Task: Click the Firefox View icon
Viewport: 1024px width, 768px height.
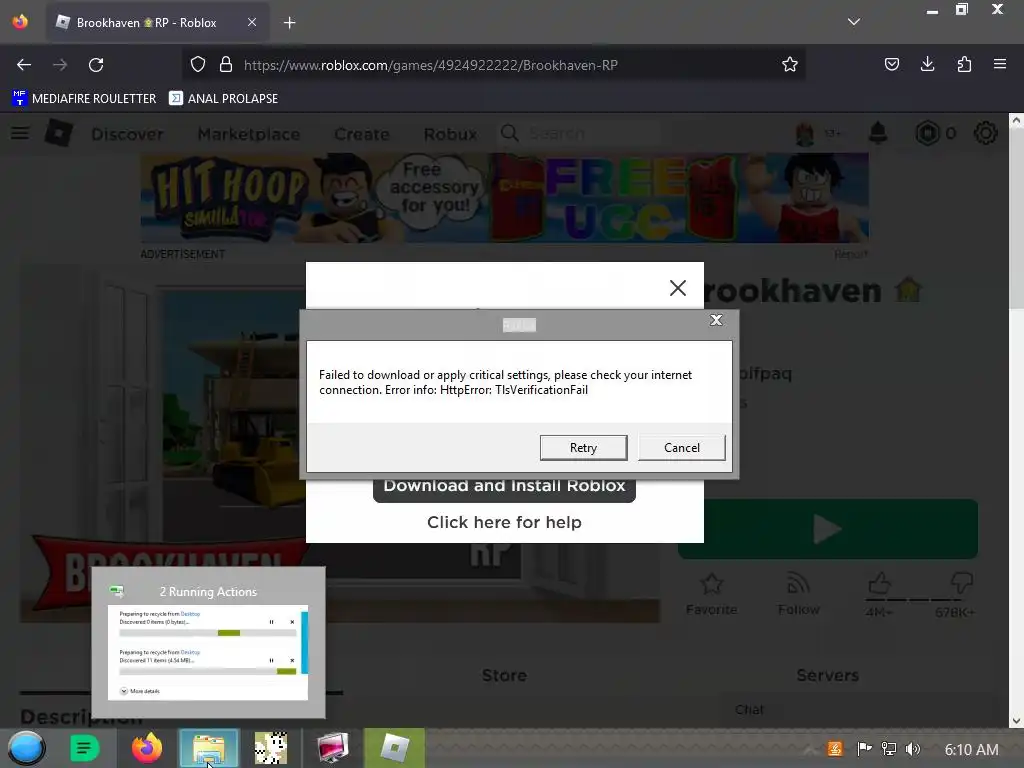Action: pyautogui.click(x=20, y=22)
